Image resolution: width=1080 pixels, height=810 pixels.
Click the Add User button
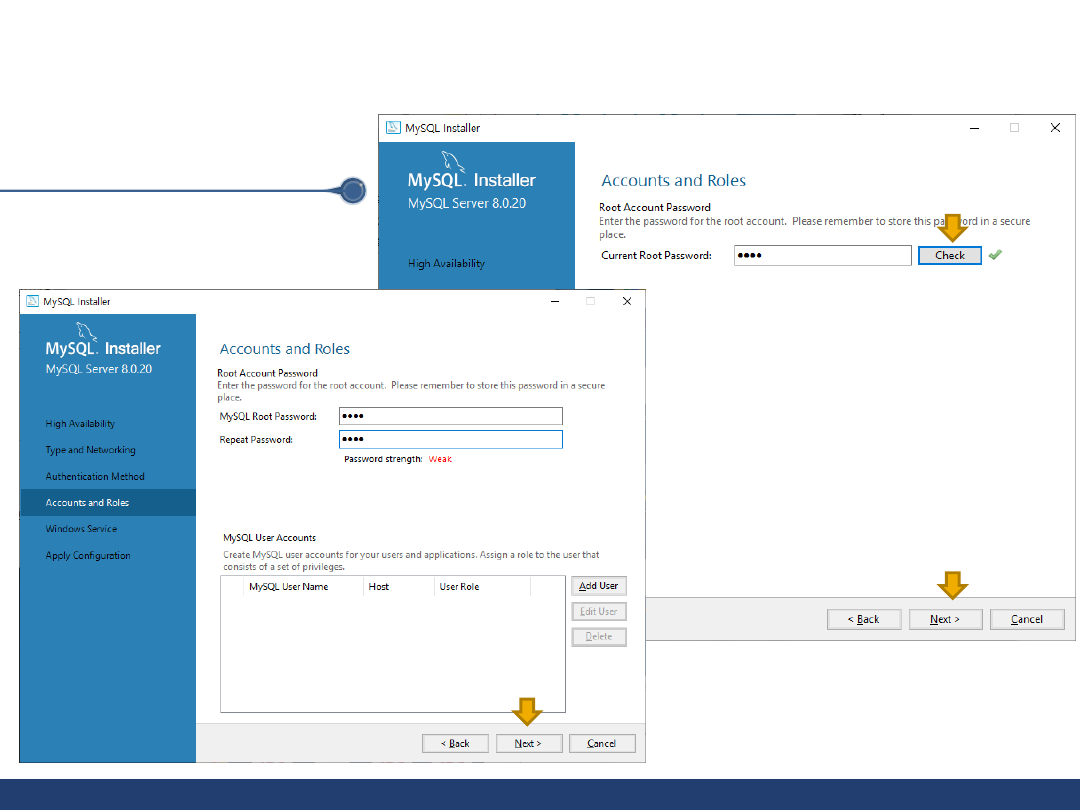(599, 586)
